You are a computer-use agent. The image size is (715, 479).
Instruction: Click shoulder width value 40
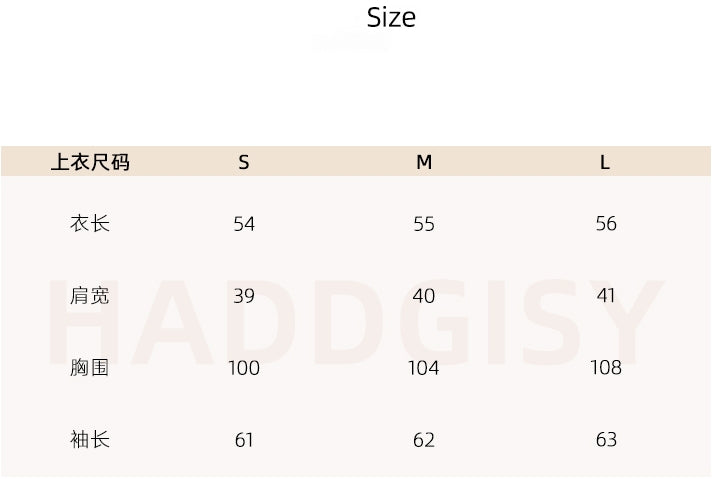424,296
